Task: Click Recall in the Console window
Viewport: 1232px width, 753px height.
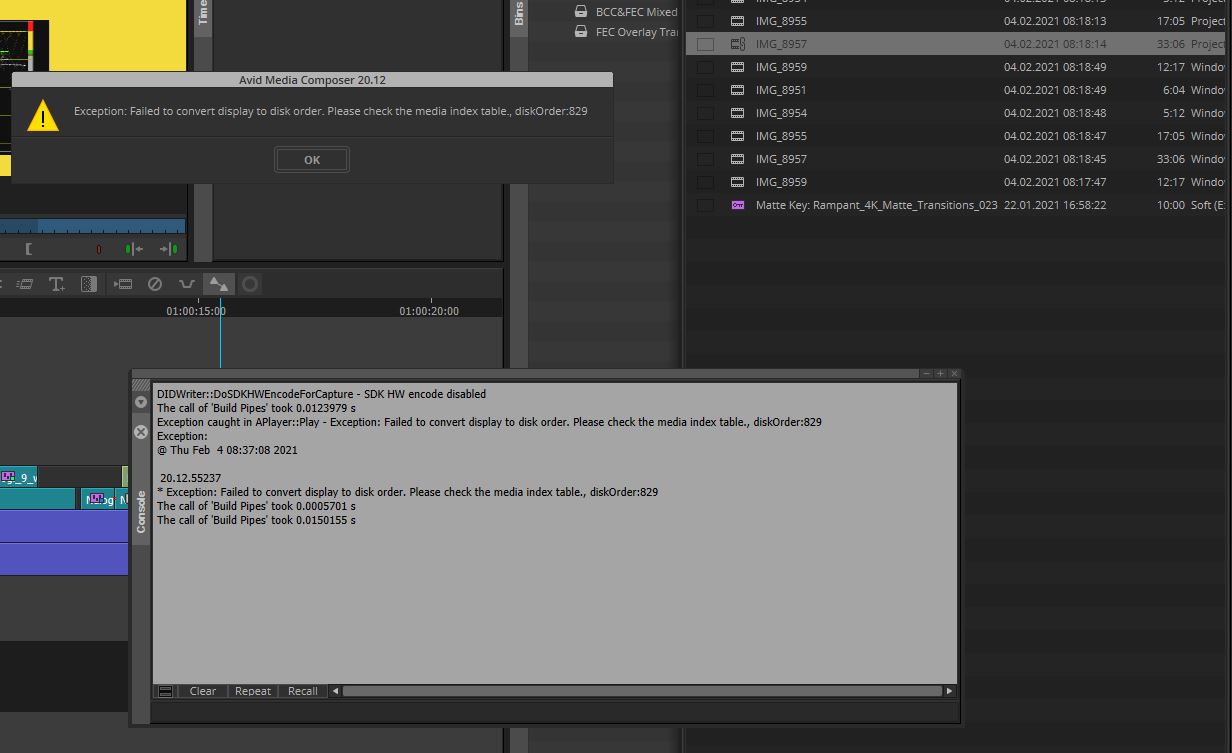Action: pyautogui.click(x=303, y=691)
